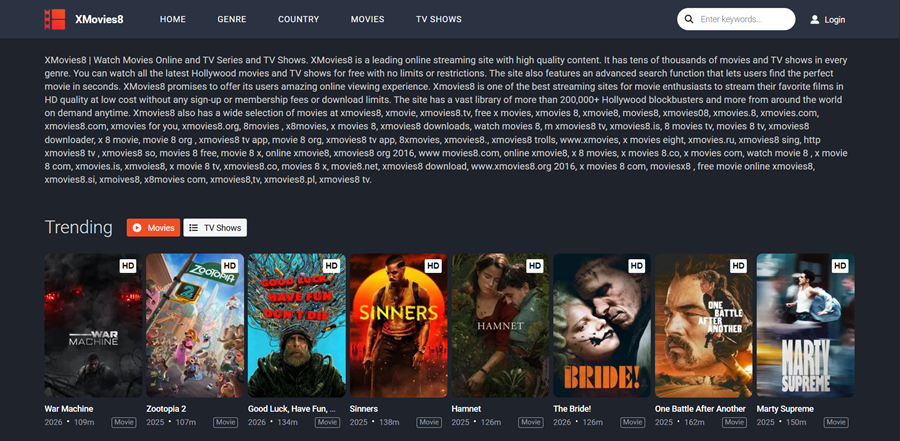Switch trending to TV Shows tab
The image size is (900, 441).
point(215,227)
